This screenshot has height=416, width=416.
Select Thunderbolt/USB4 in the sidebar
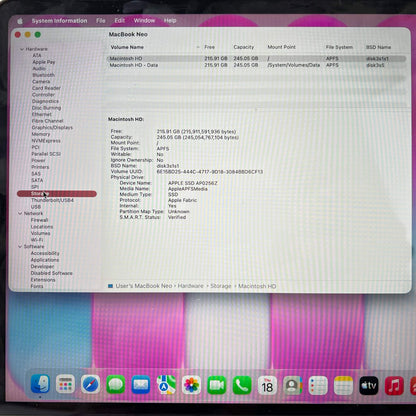(52, 200)
